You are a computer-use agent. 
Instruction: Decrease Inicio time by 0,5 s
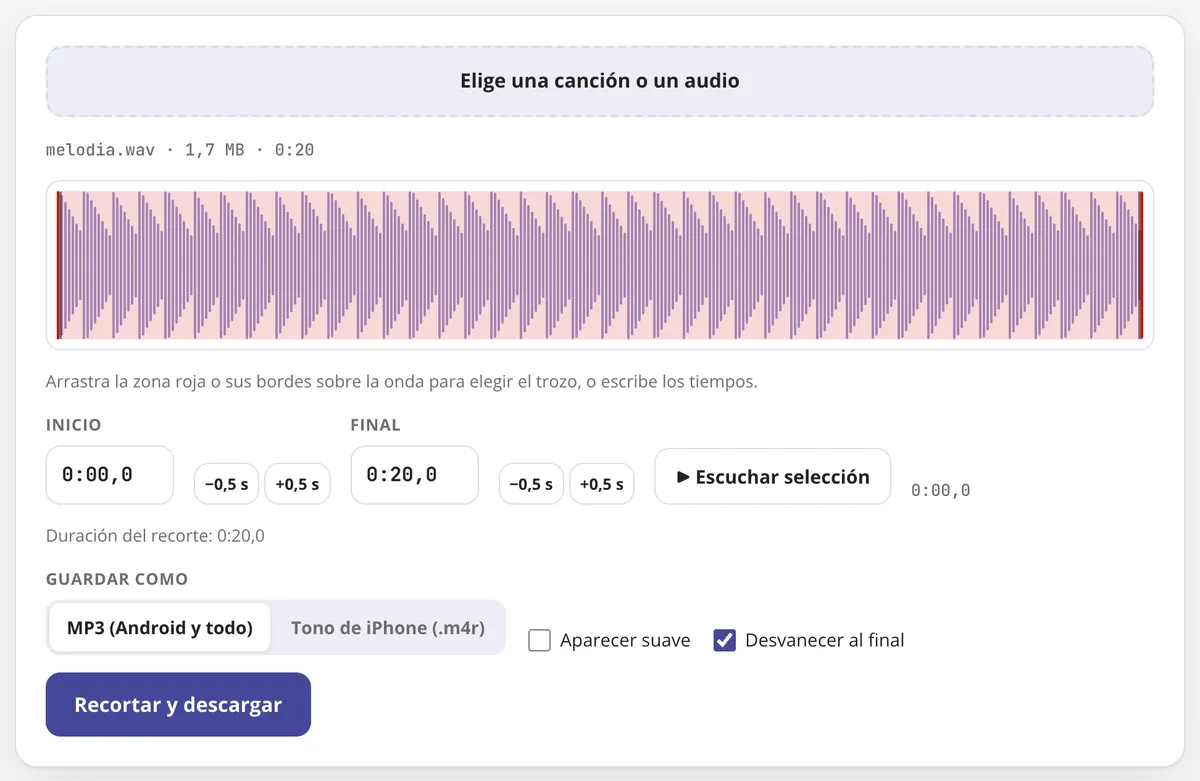tap(226, 484)
